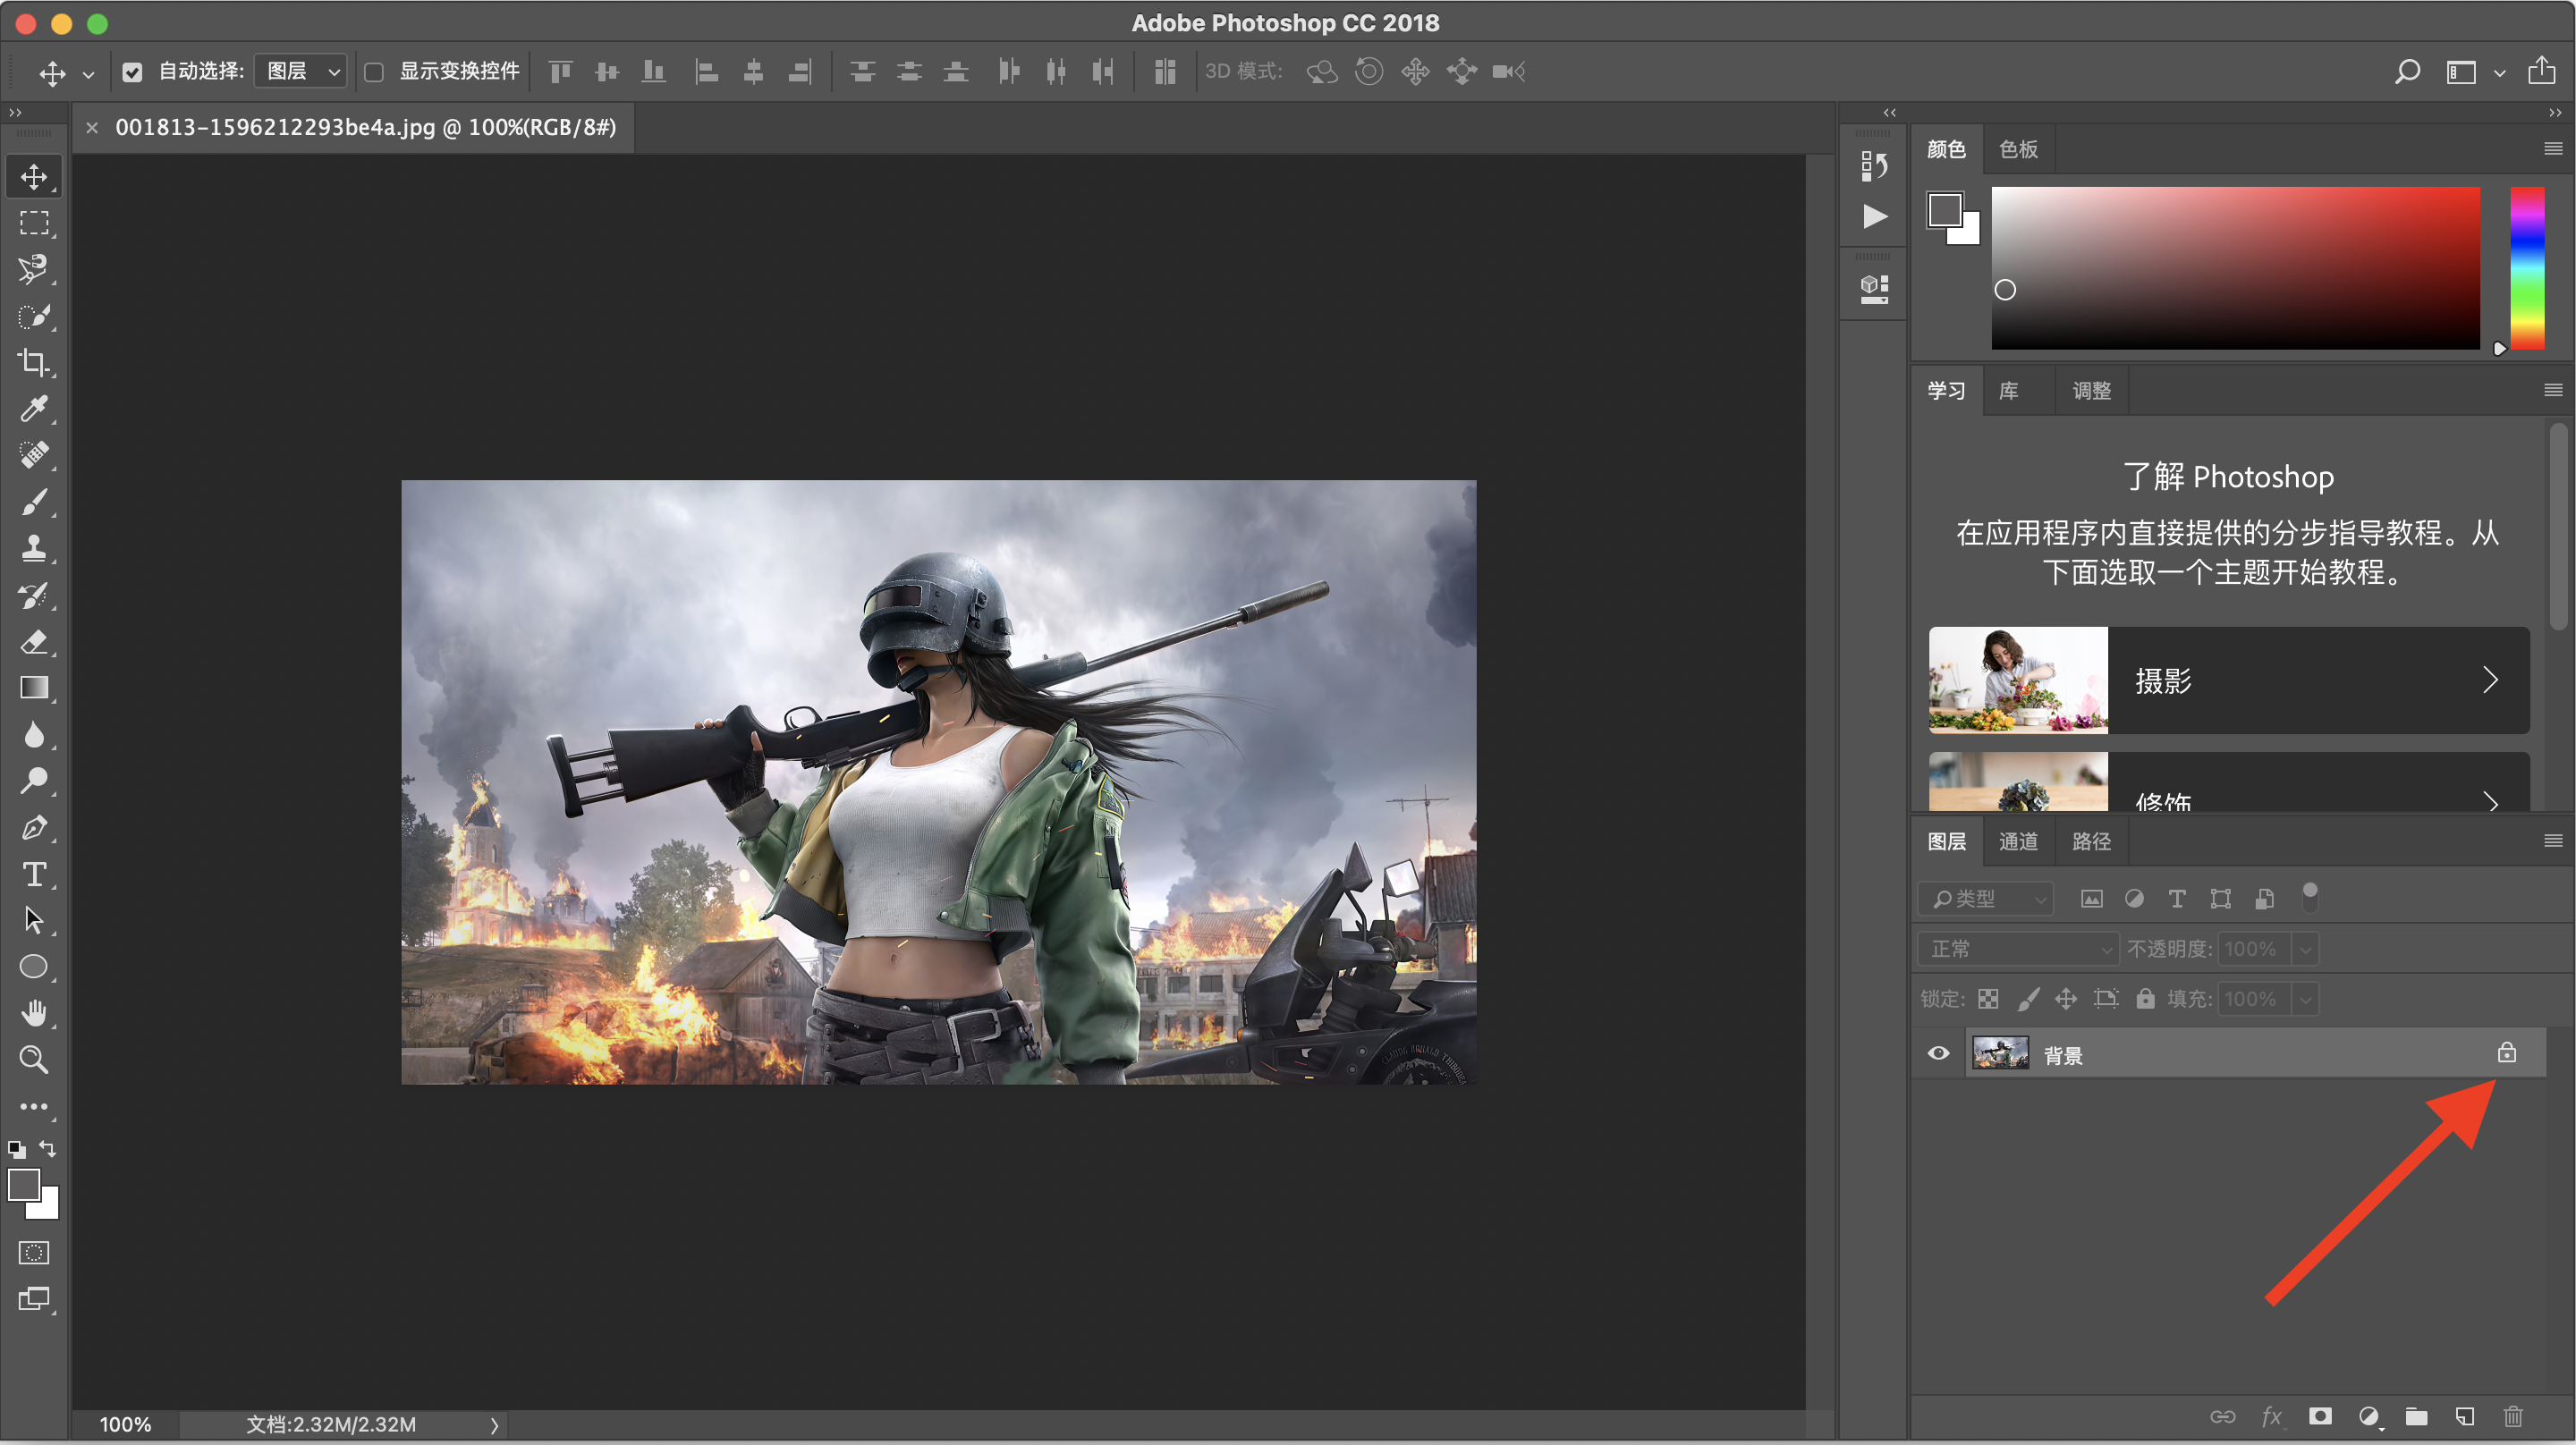Filter layers by pixel type

[2091, 898]
